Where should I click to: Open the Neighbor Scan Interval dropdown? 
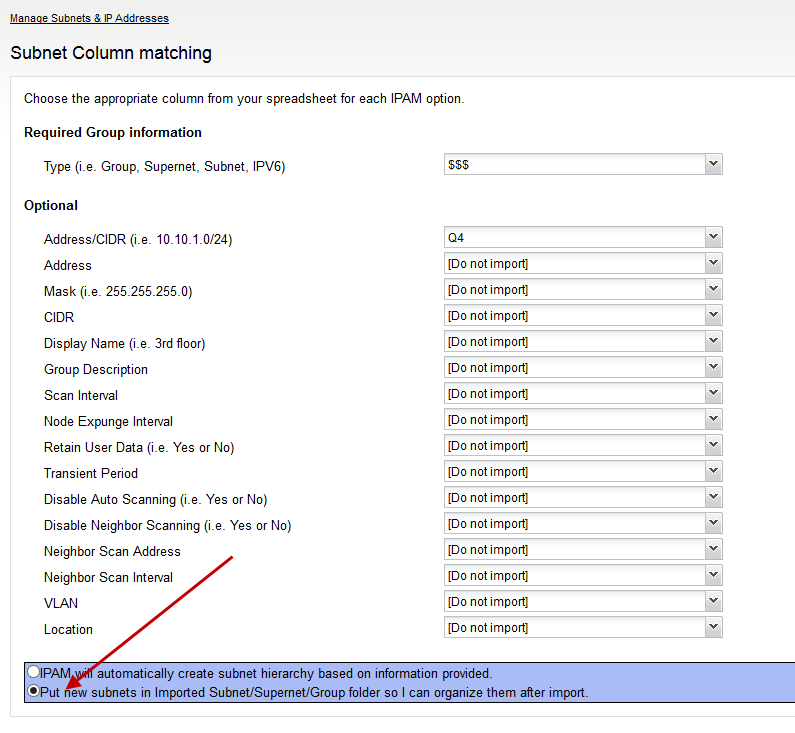click(x=583, y=576)
